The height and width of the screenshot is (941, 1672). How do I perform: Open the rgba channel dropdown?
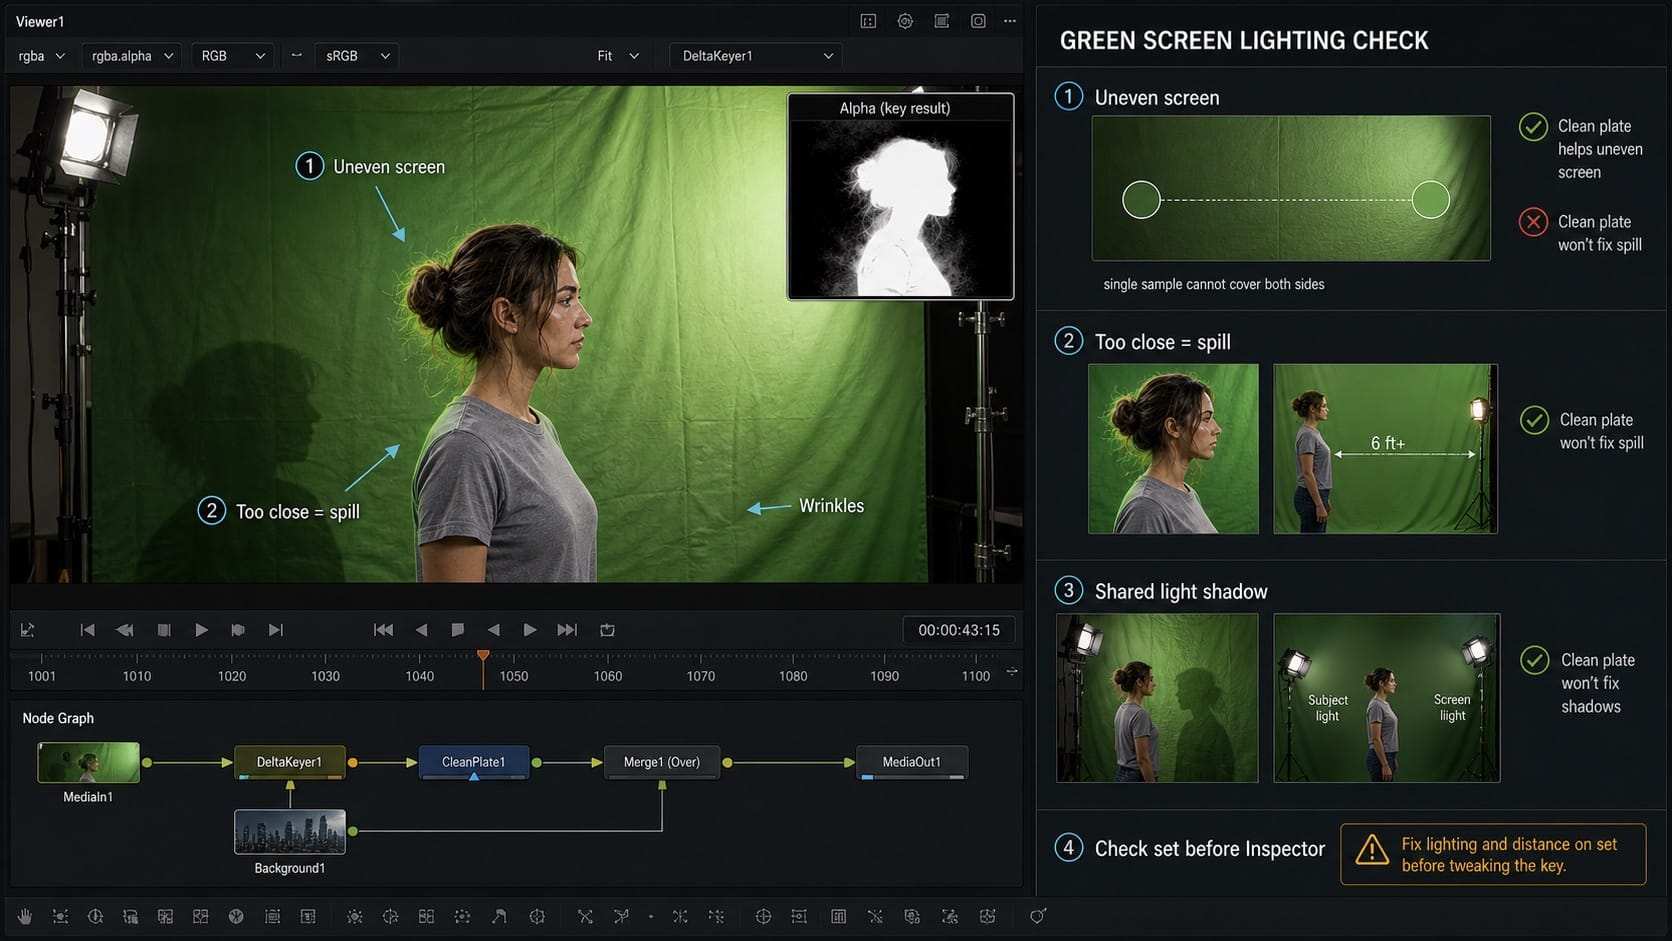click(x=41, y=56)
